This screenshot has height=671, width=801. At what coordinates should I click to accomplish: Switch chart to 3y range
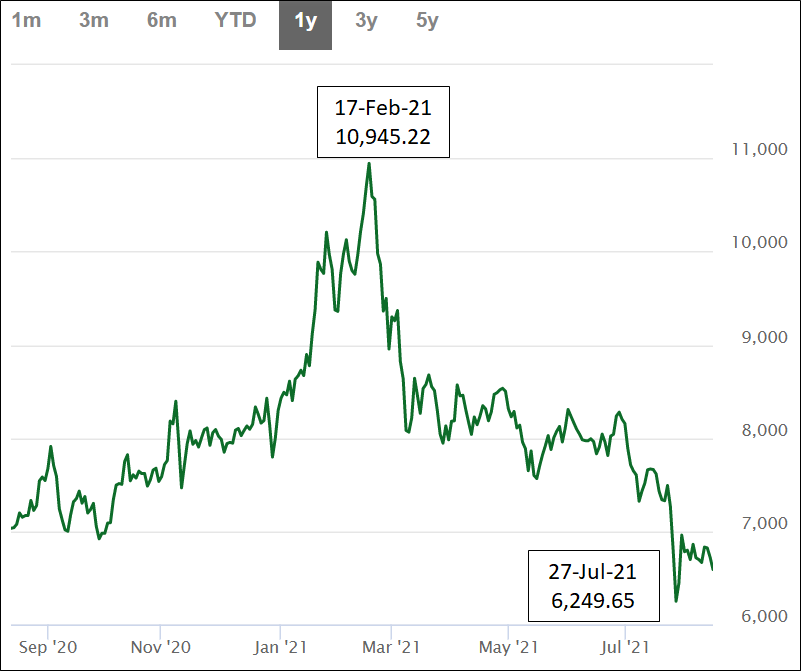(366, 21)
